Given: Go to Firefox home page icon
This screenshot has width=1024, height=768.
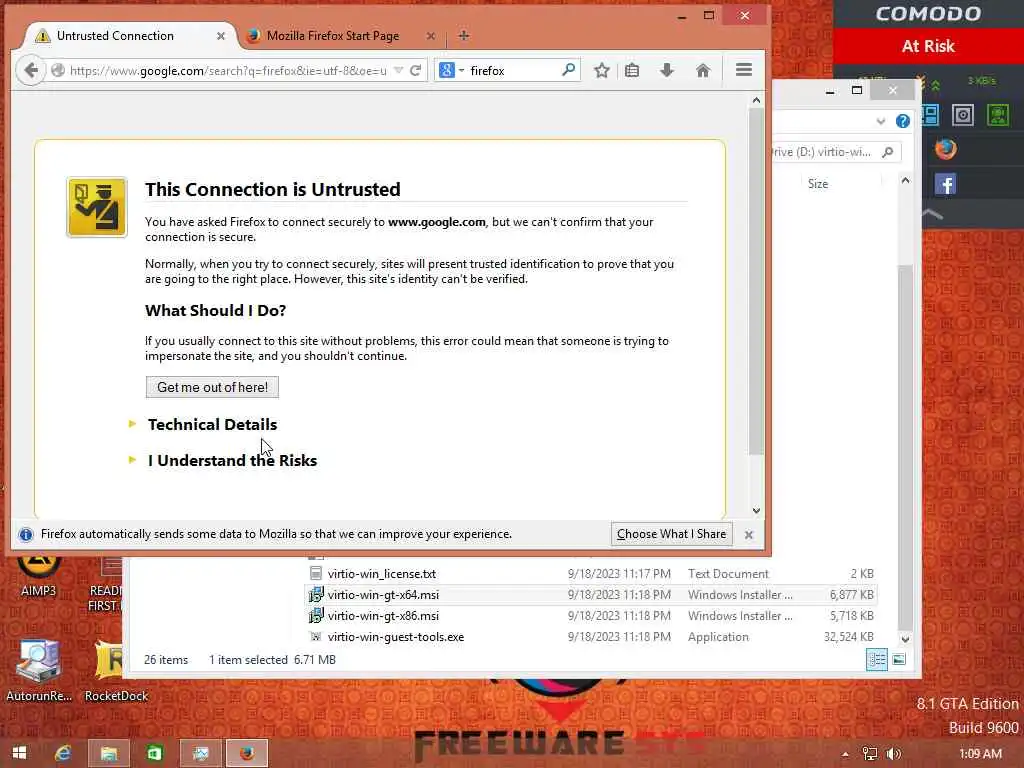Looking at the screenshot, I should [703, 70].
